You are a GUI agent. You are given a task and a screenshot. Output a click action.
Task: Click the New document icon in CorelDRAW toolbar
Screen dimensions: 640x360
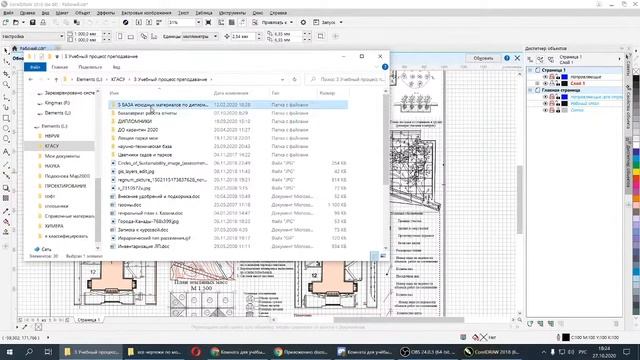point(6,22)
